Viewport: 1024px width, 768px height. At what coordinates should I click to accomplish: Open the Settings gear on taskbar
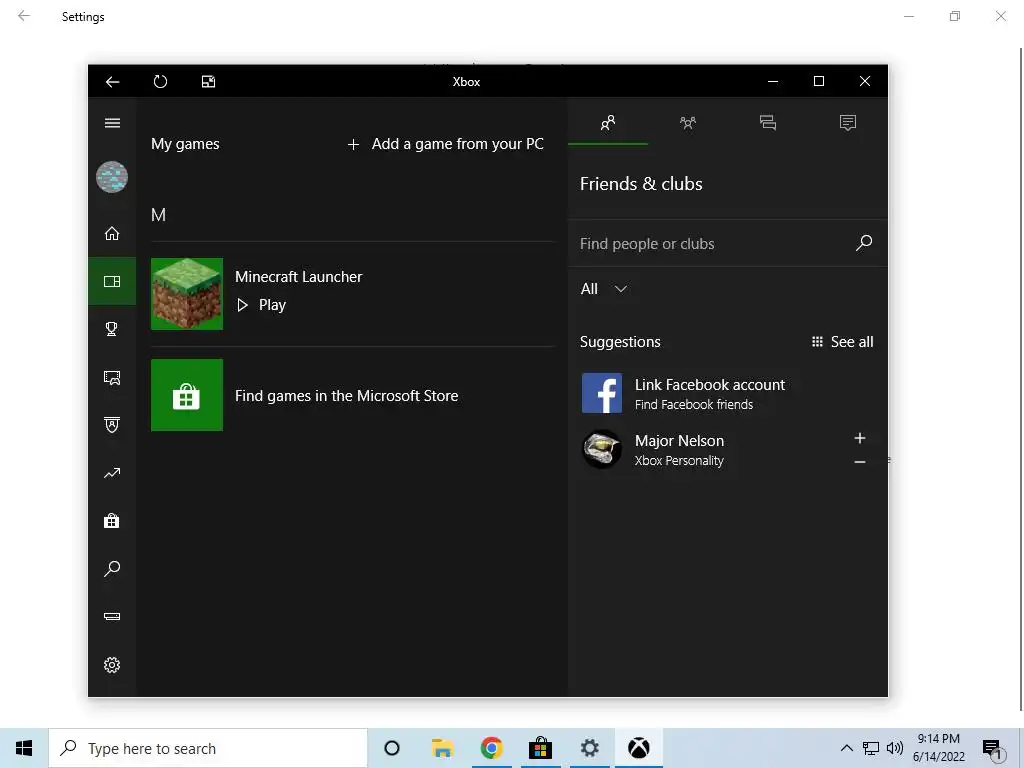tap(590, 748)
